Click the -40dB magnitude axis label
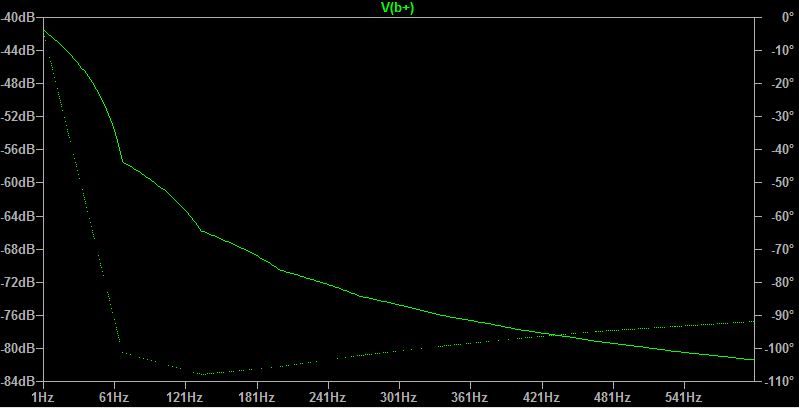 pos(17,17)
